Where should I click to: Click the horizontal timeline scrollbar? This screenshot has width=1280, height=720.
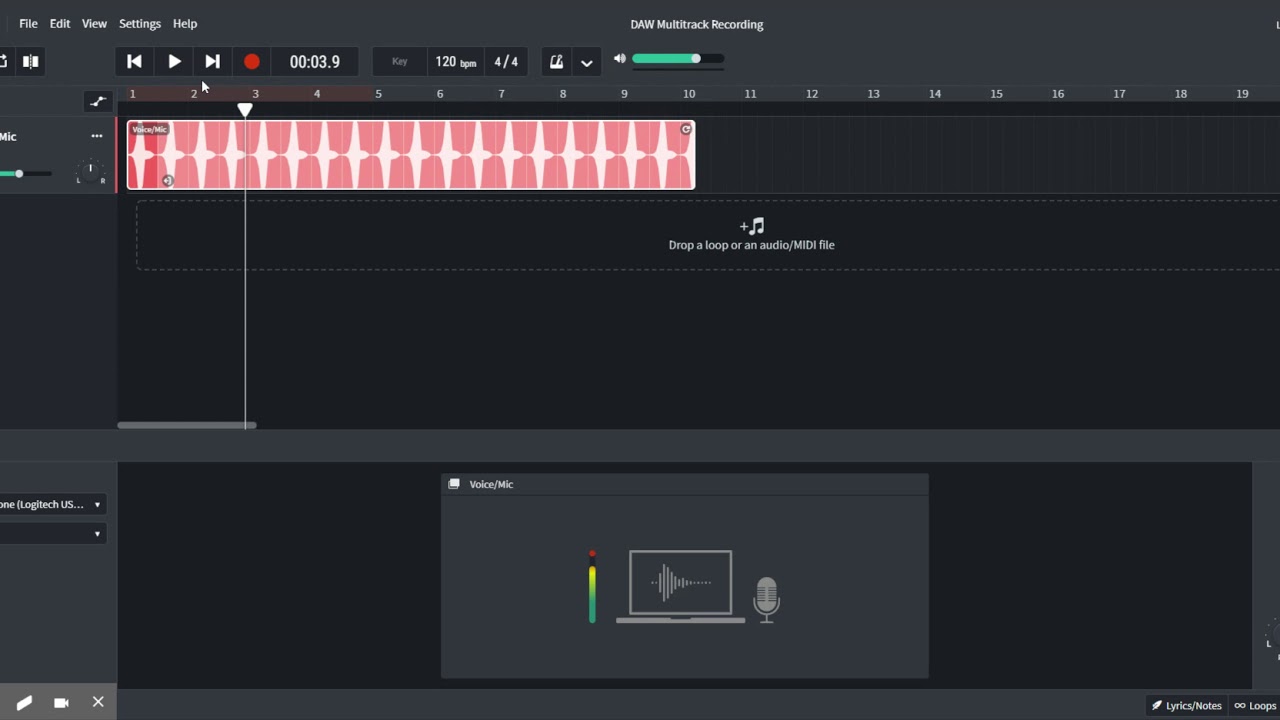pos(187,425)
